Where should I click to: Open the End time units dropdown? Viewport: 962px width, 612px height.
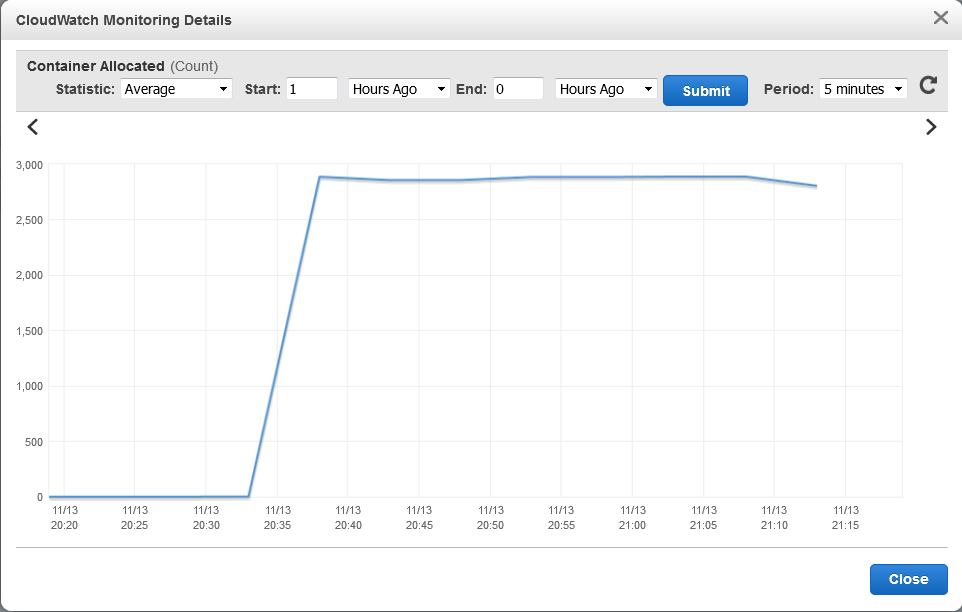pos(605,89)
